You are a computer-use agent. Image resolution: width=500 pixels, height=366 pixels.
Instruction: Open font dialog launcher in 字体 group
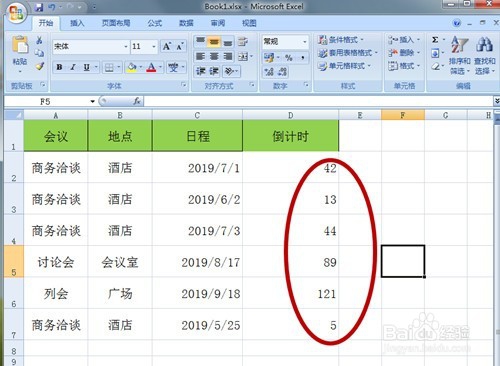coord(183,85)
